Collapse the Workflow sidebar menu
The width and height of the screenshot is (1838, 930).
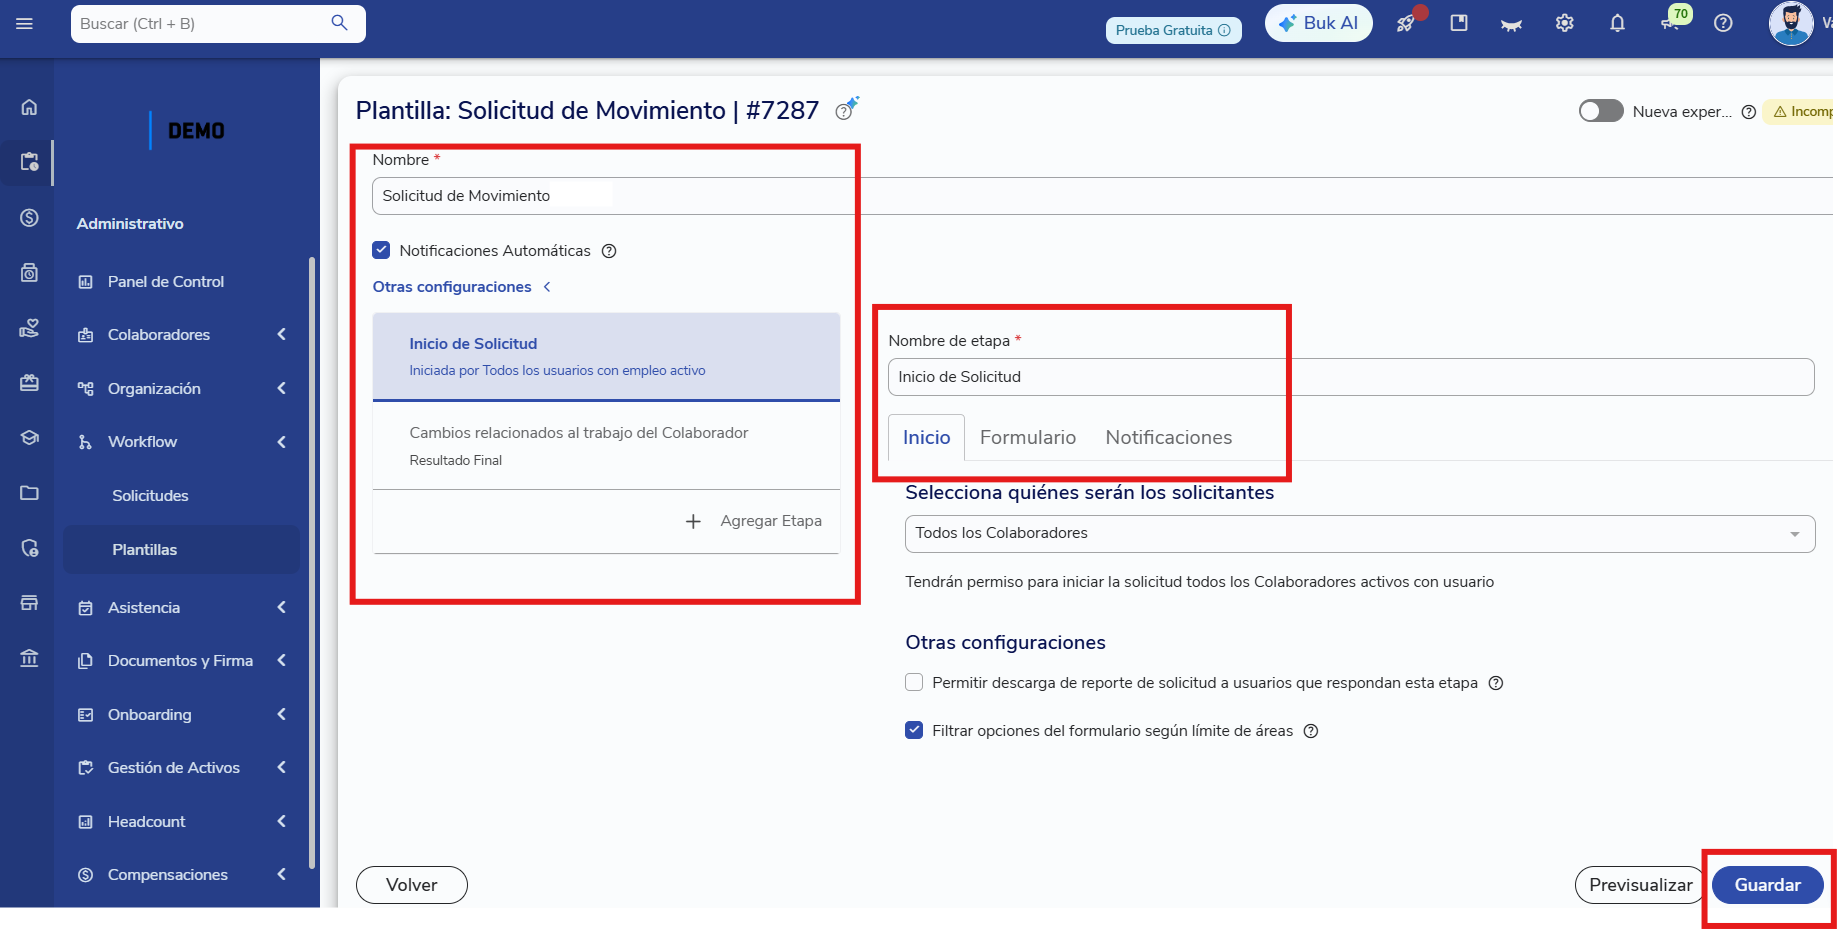pos(182,442)
